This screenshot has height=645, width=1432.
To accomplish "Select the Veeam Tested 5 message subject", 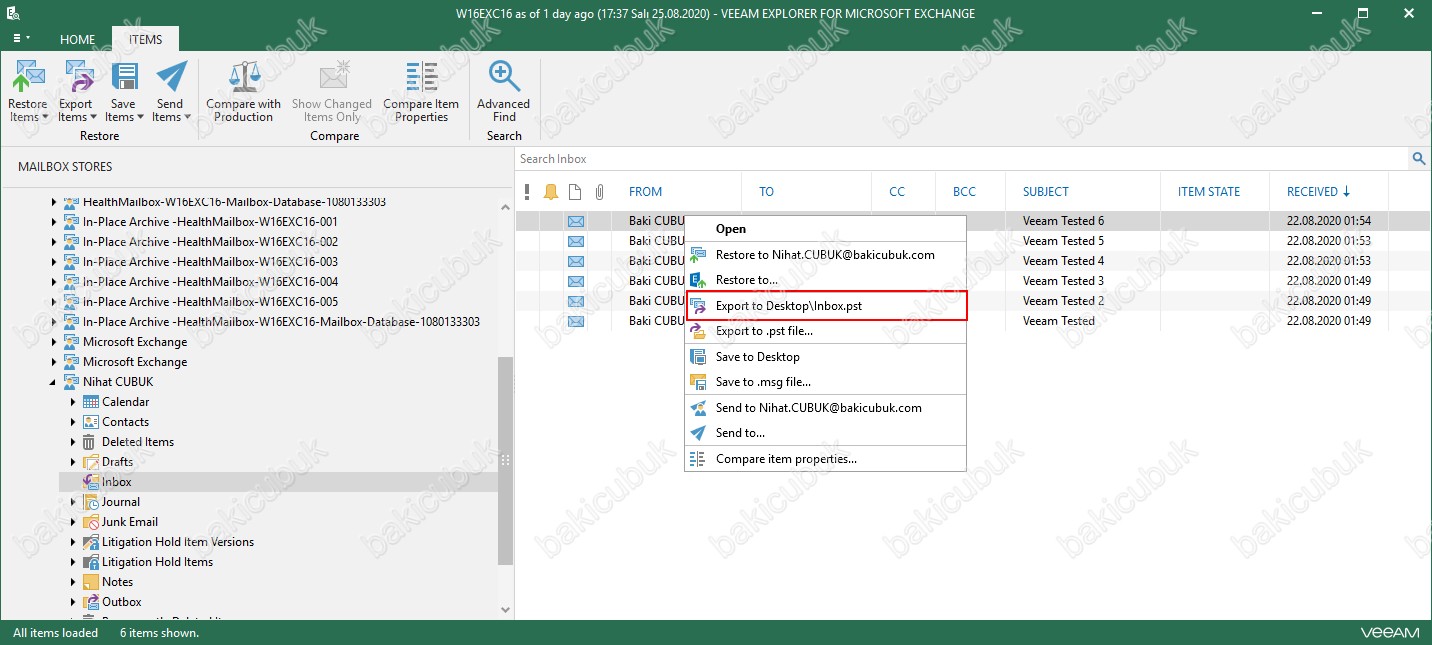I will point(1063,241).
